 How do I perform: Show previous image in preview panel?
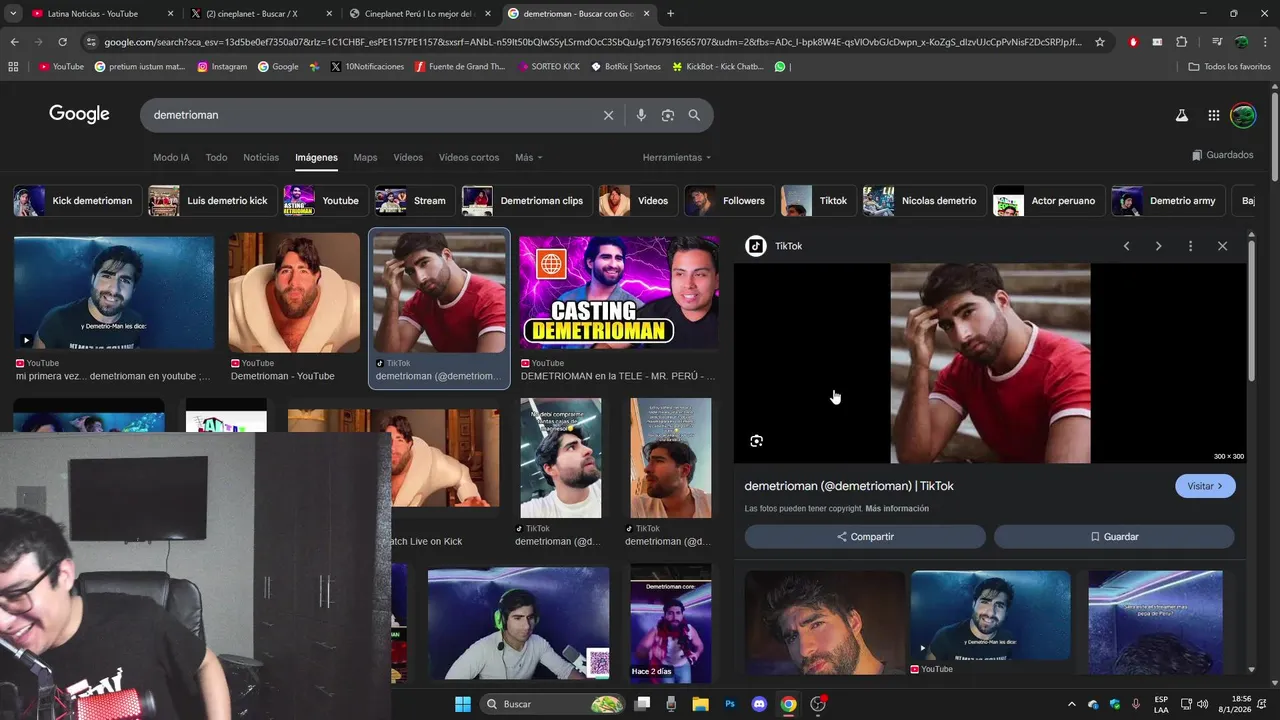pos(1126,246)
